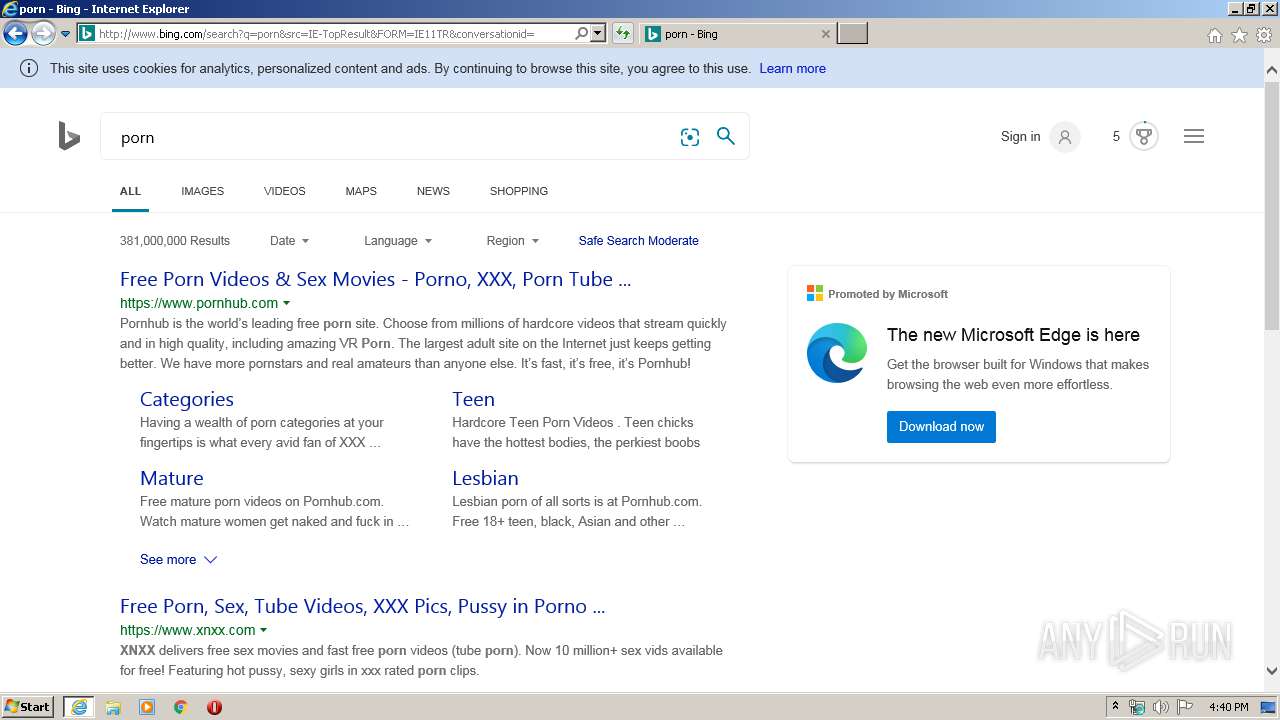The height and width of the screenshot is (720, 1280).
Task: Click the Refresh page button
Action: (x=623, y=34)
